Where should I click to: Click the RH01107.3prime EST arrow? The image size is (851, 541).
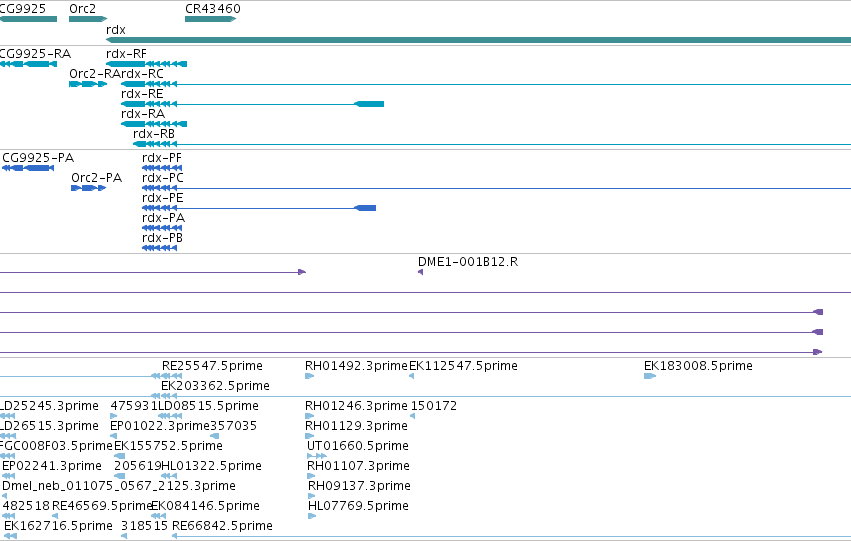[x=311, y=476]
